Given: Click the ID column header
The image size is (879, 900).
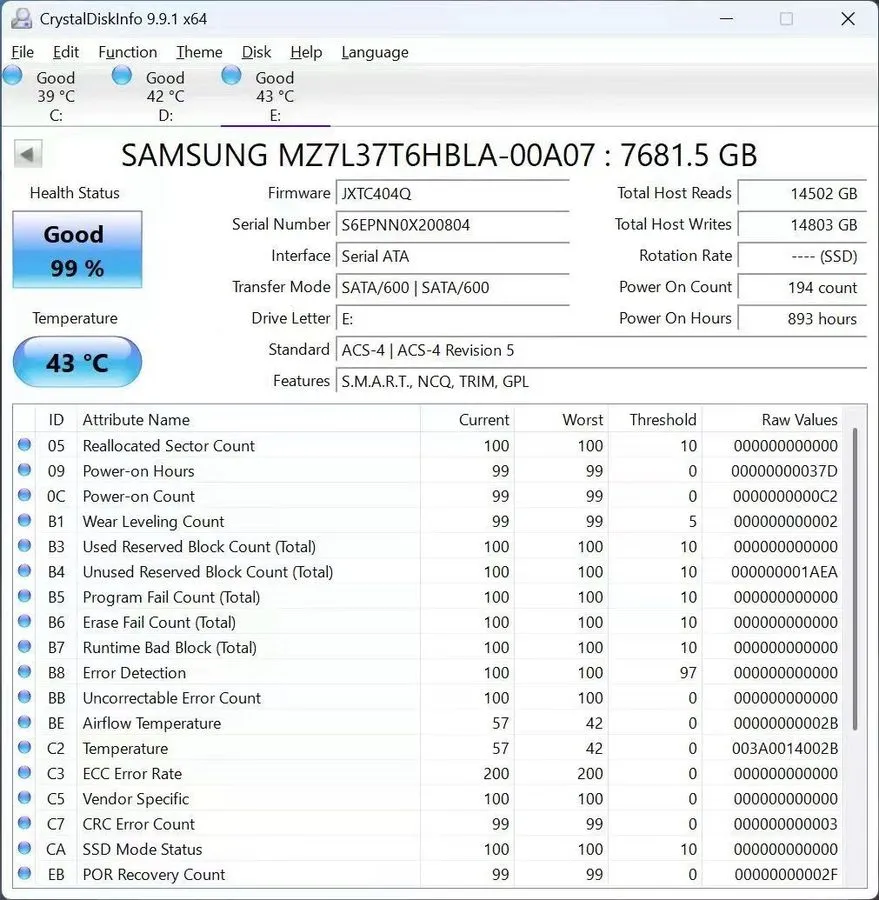Looking at the screenshot, I should point(56,420).
